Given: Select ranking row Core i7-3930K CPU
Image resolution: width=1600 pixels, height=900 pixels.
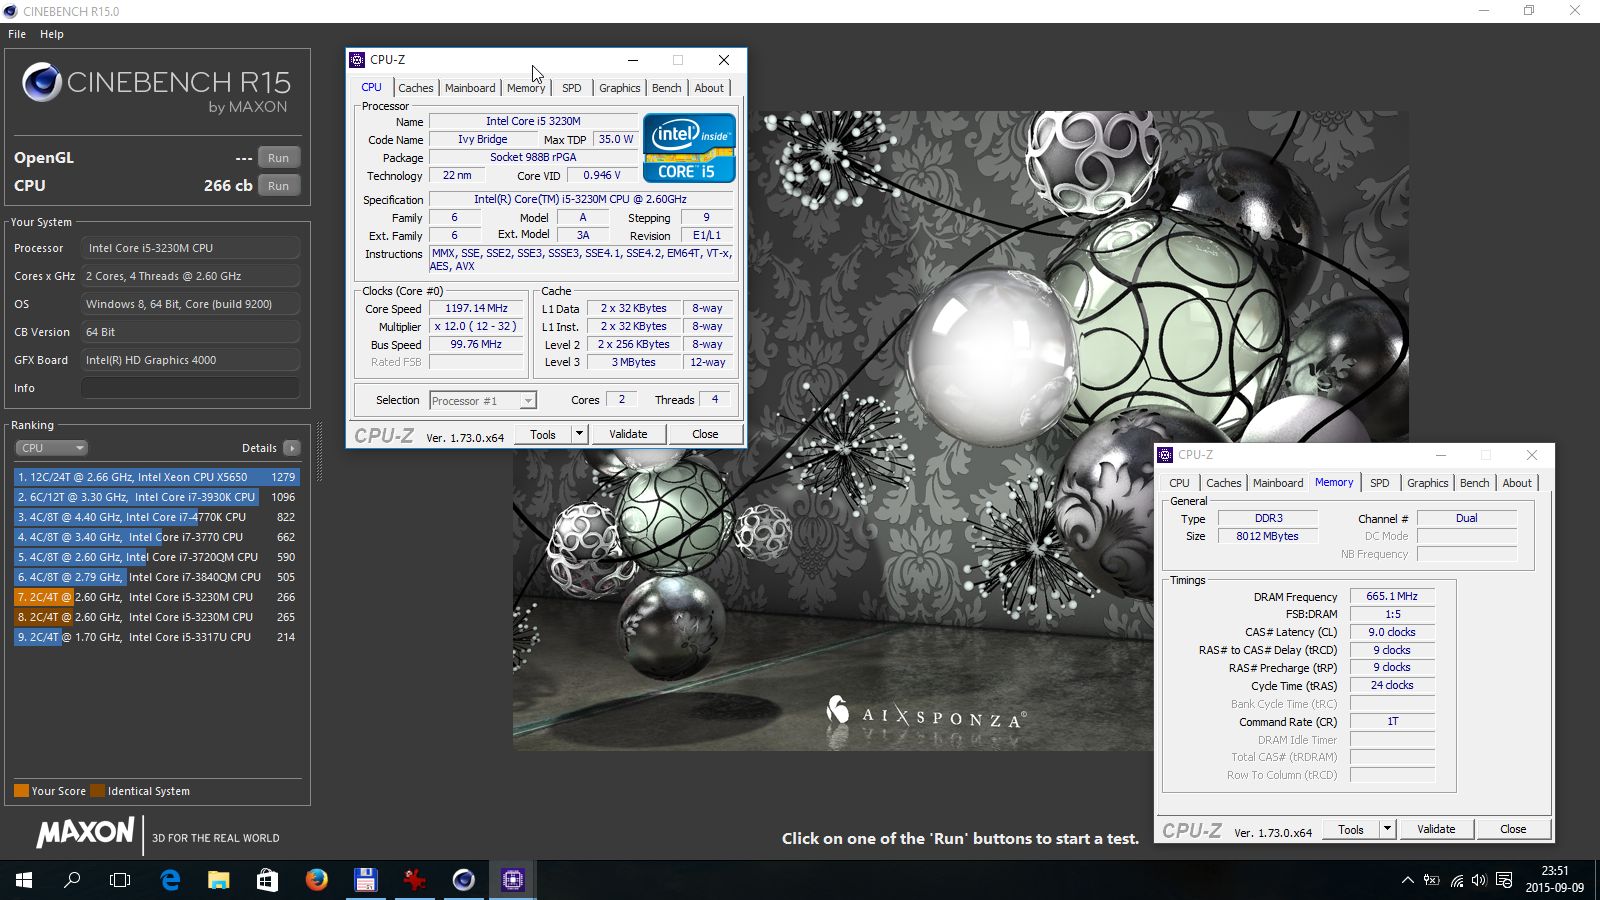Looking at the screenshot, I should pos(156,497).
